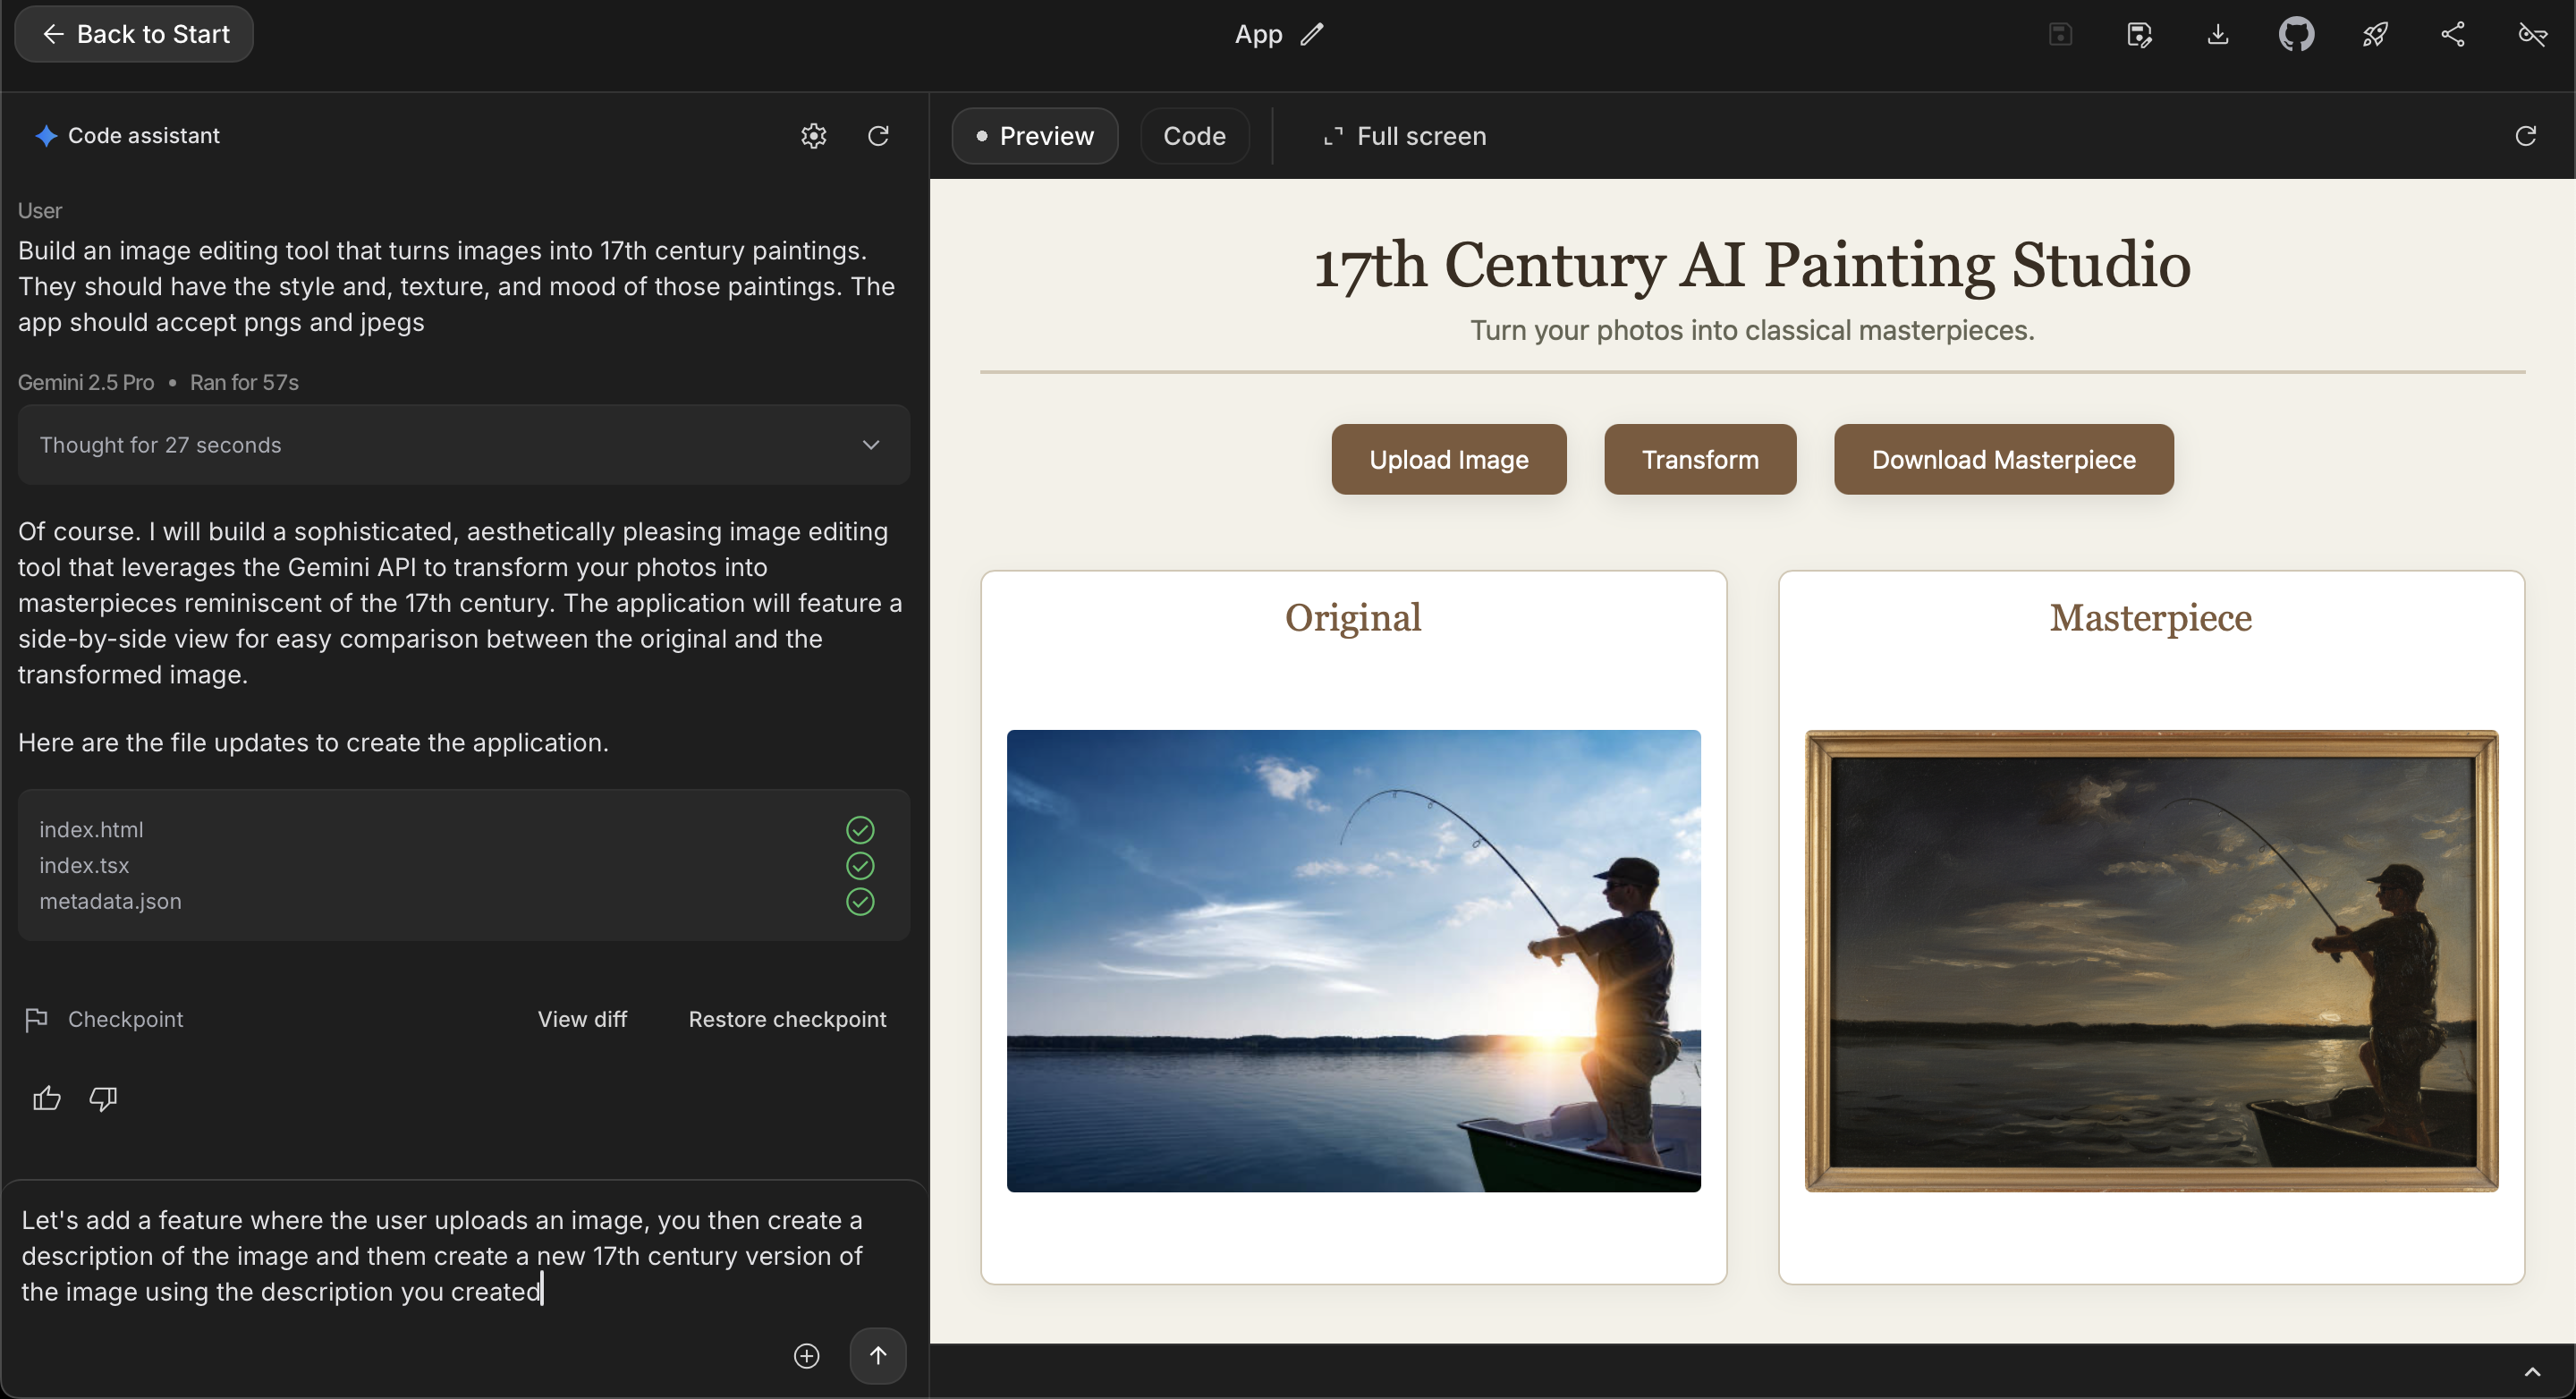The width and height of the screenshot is (2576, 1399).
Task: Click the Upload Image button
Action: [x=1448, y=459]
